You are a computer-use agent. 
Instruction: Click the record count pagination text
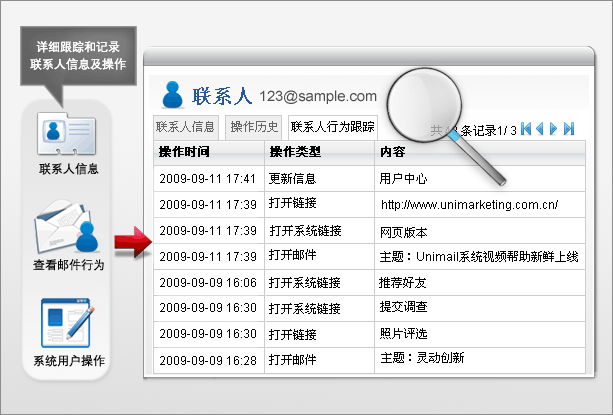pyautogui.click(x=473, y=130)
